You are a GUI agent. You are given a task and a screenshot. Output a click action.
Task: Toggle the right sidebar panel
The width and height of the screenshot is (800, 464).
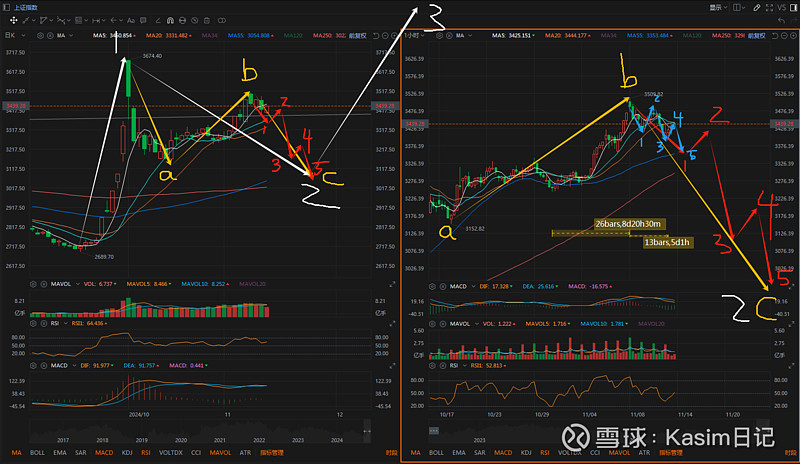click(x=793, y=7)
